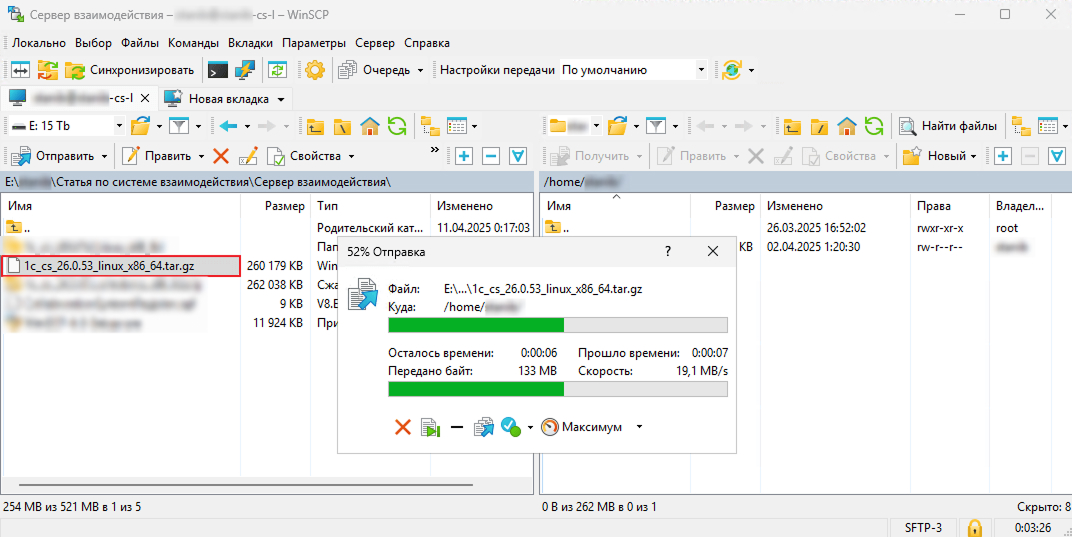This screenshot has width=1072, height=537.
Task: Go to local root directory icon
Action: click(342, 126)
